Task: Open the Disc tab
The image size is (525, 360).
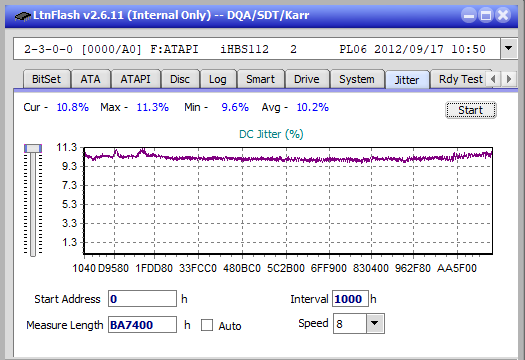Action: 180,79
